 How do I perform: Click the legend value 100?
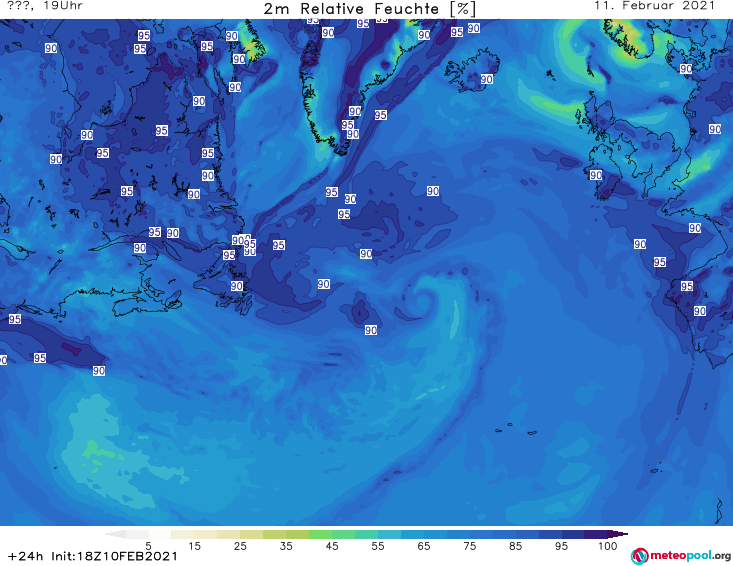(x=608, y=546)
